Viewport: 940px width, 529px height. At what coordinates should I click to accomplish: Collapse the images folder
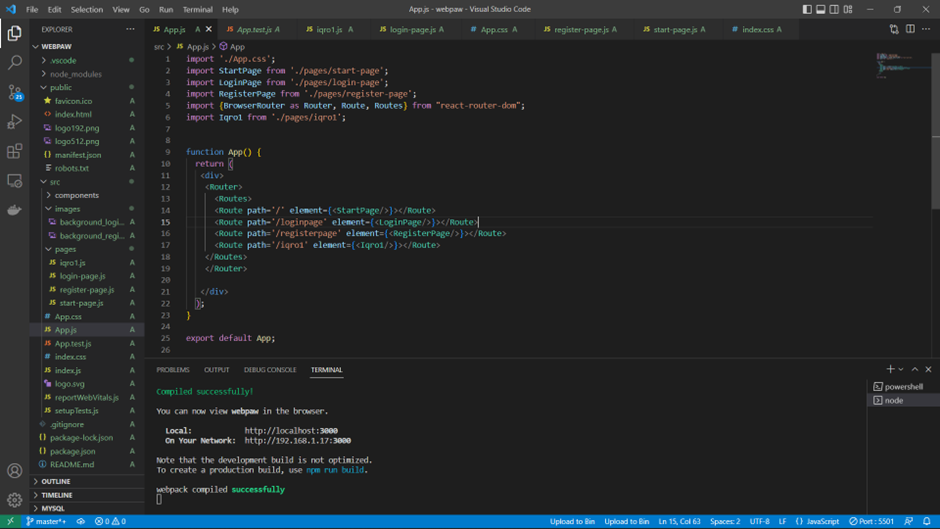(87, 209)
